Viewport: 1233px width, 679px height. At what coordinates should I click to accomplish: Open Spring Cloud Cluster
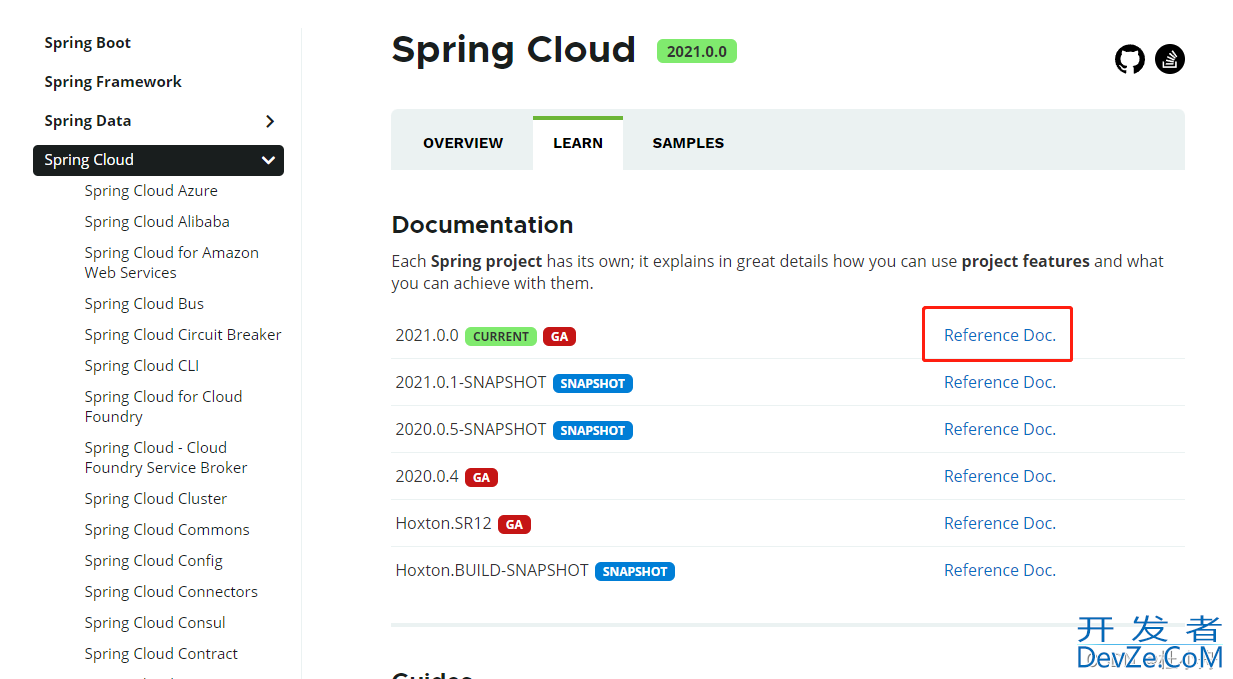(156, 499)
